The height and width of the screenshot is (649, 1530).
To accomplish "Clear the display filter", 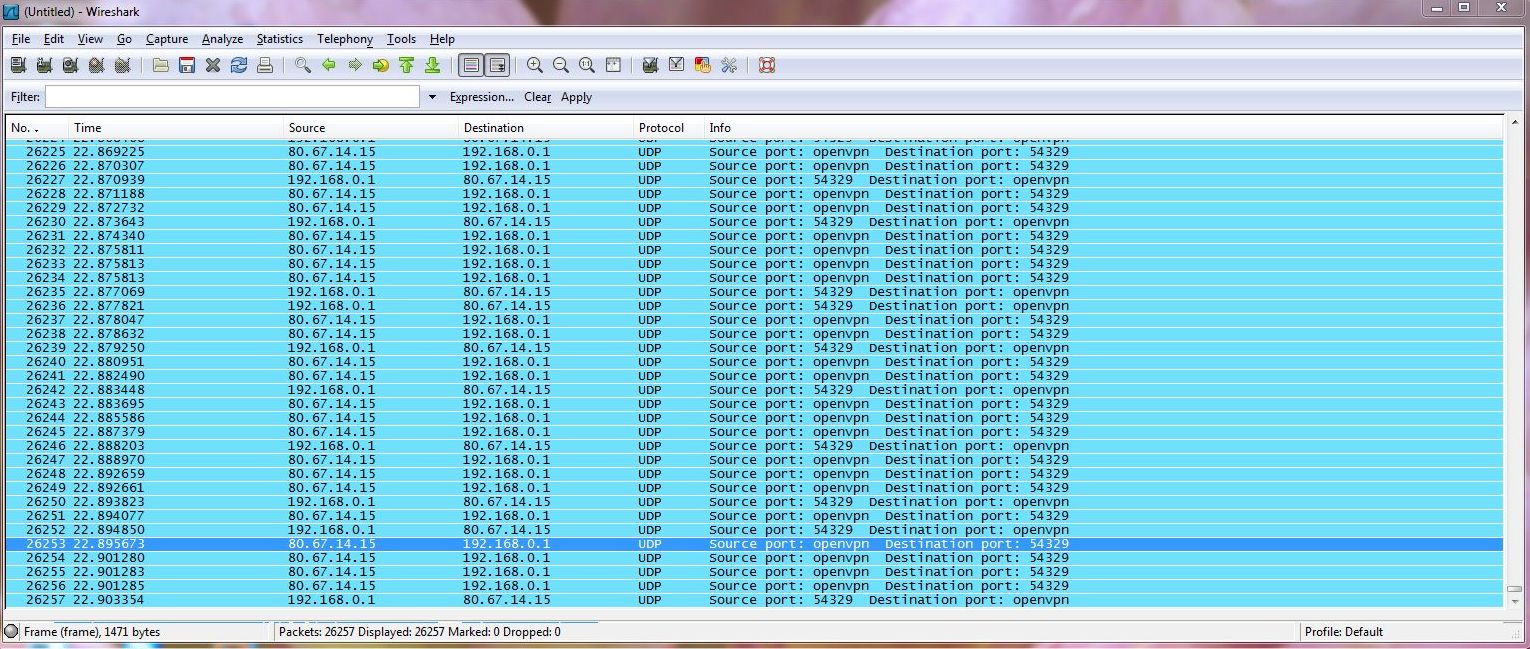I will [538, 97].
